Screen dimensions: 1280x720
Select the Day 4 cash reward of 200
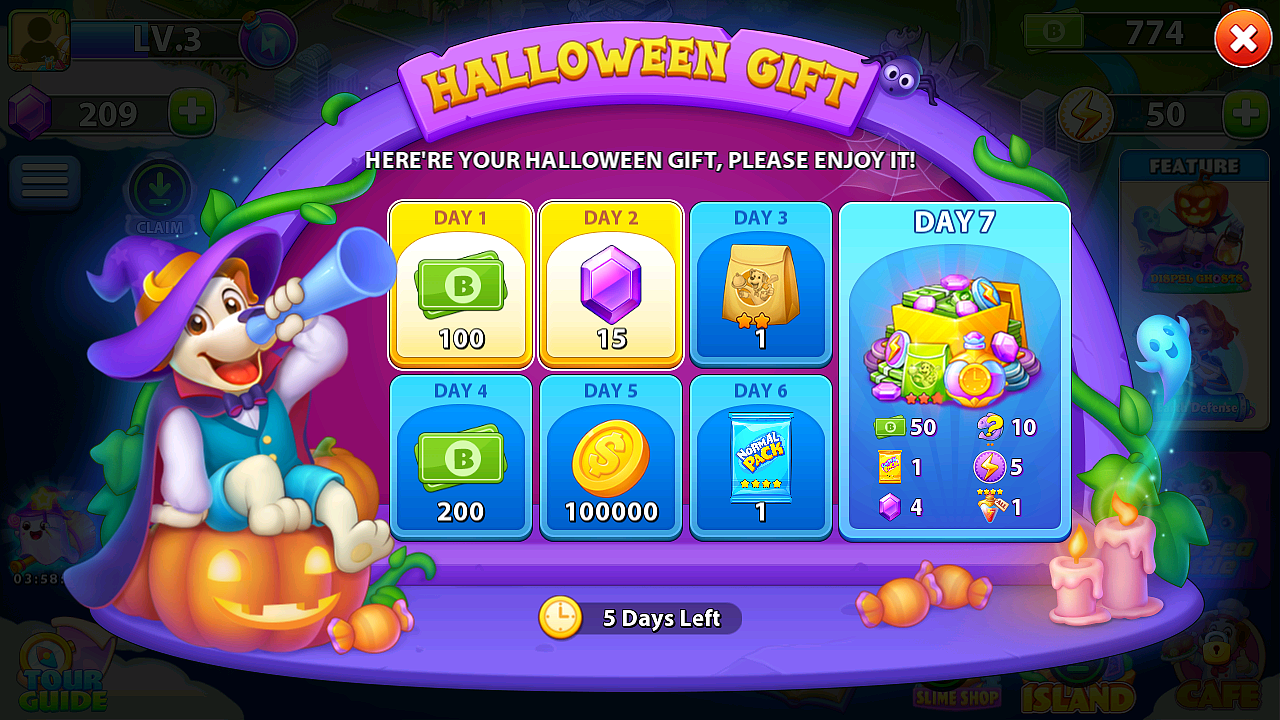coord(461,457)
